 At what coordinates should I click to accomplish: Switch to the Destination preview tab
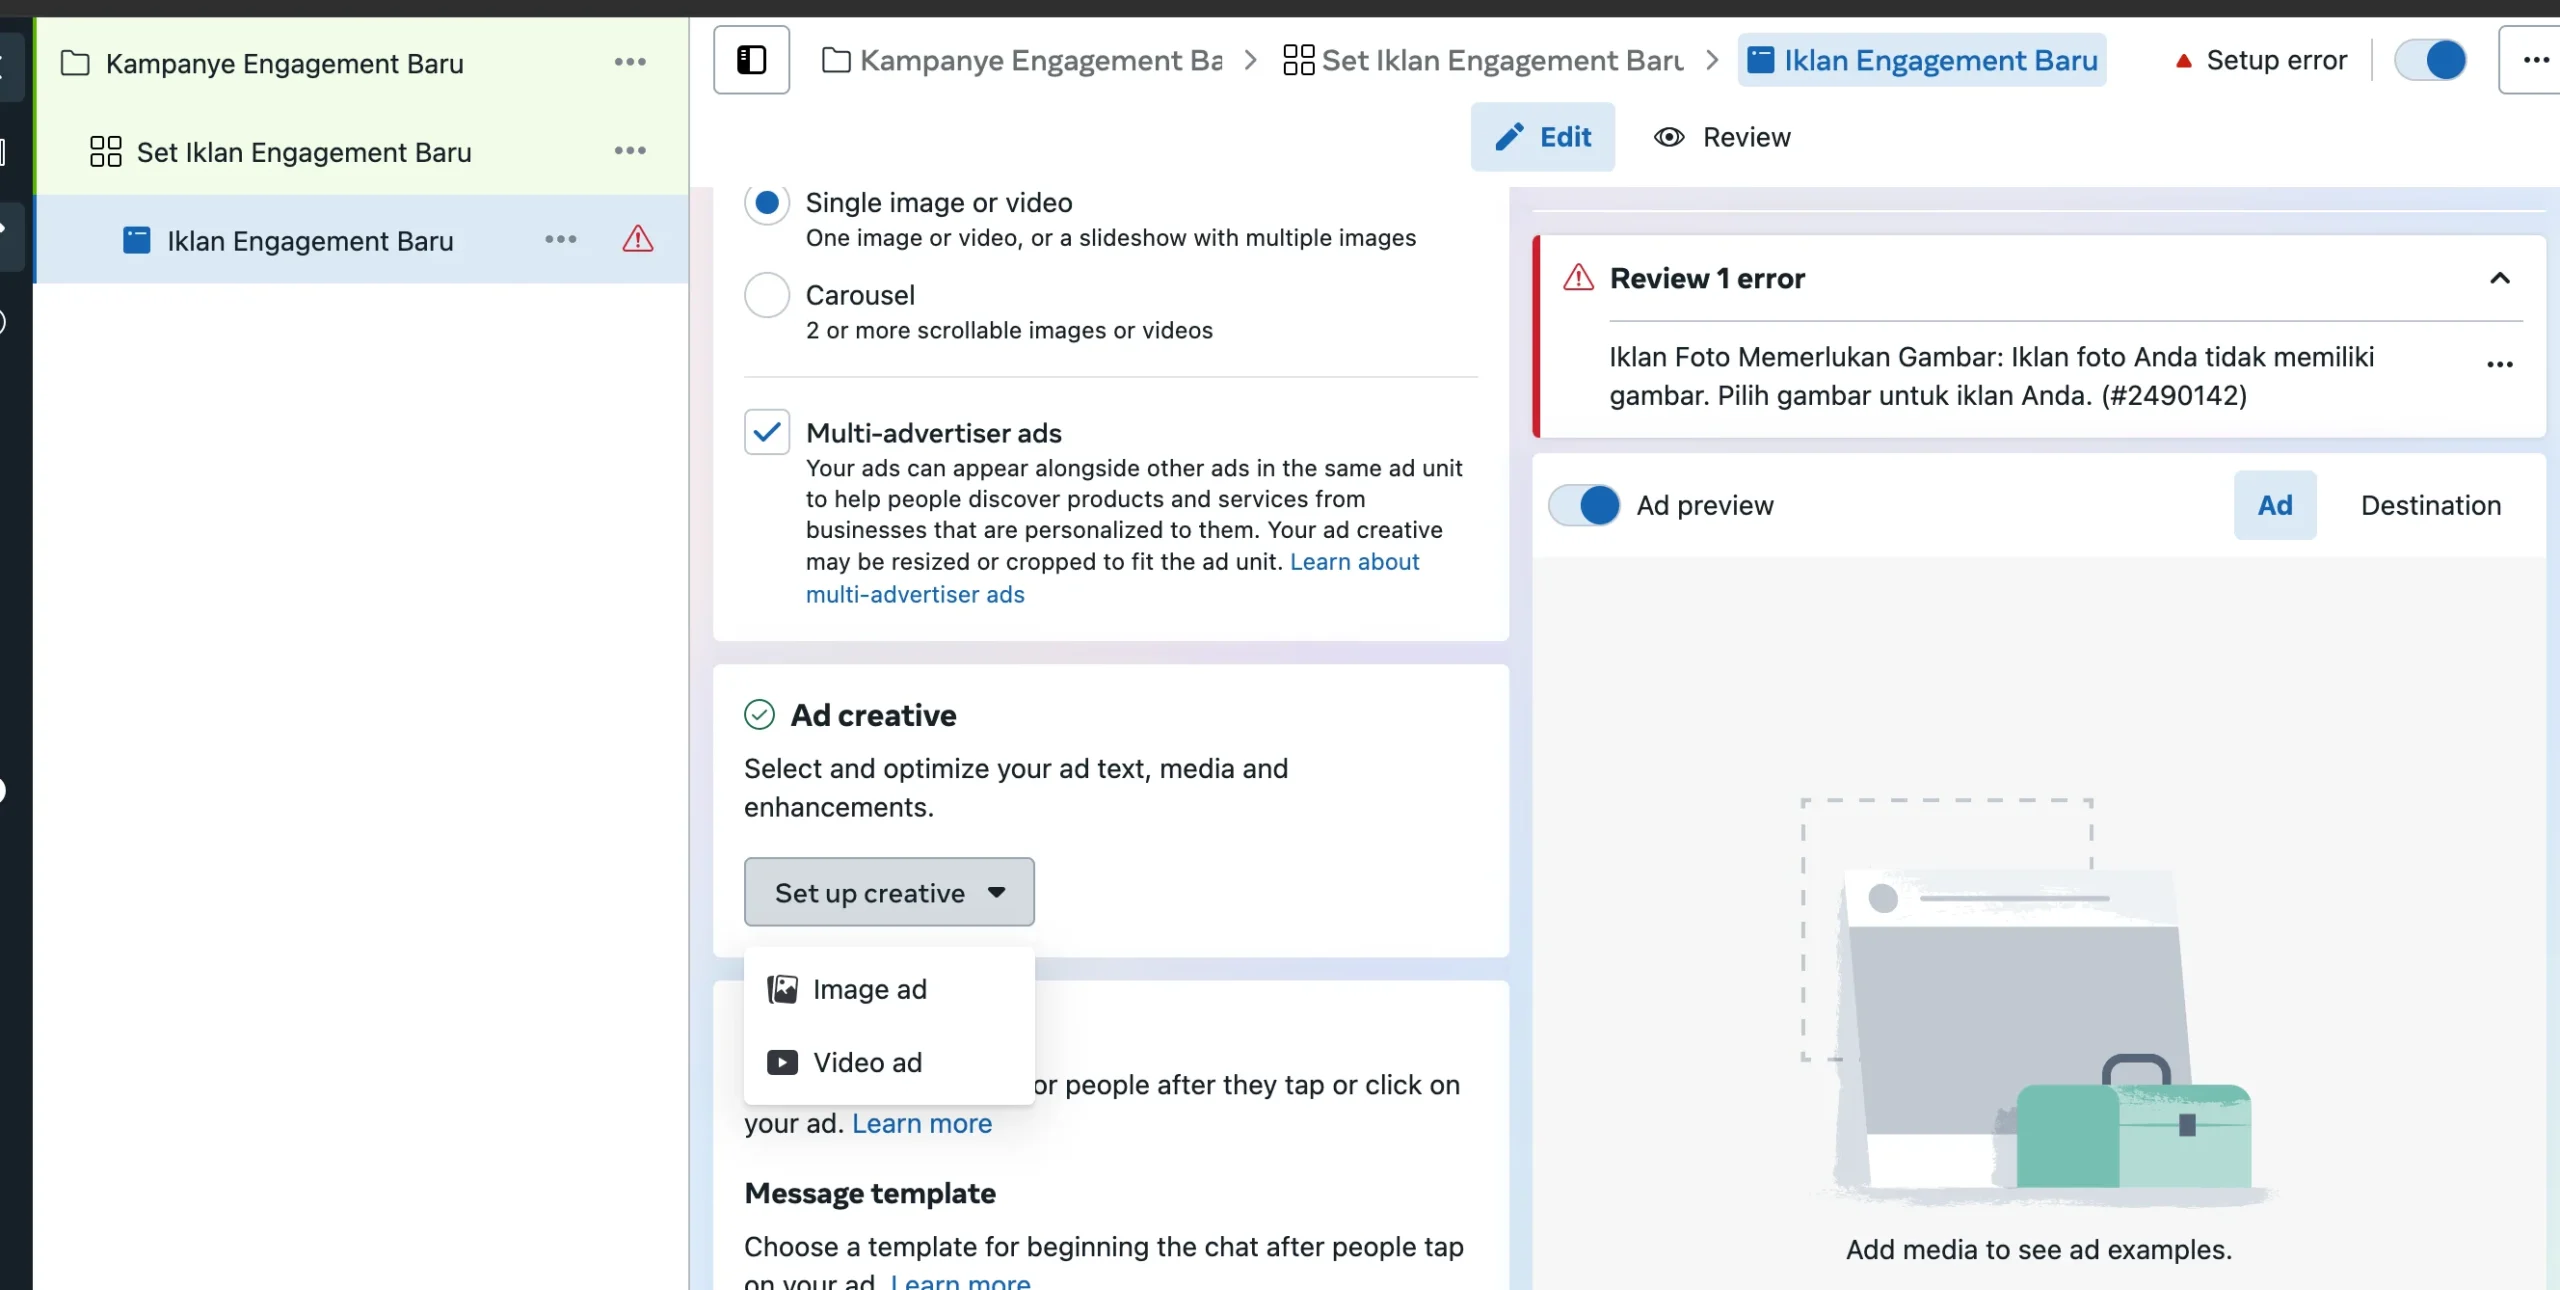pyautogui.click(x=2430, y=506)
